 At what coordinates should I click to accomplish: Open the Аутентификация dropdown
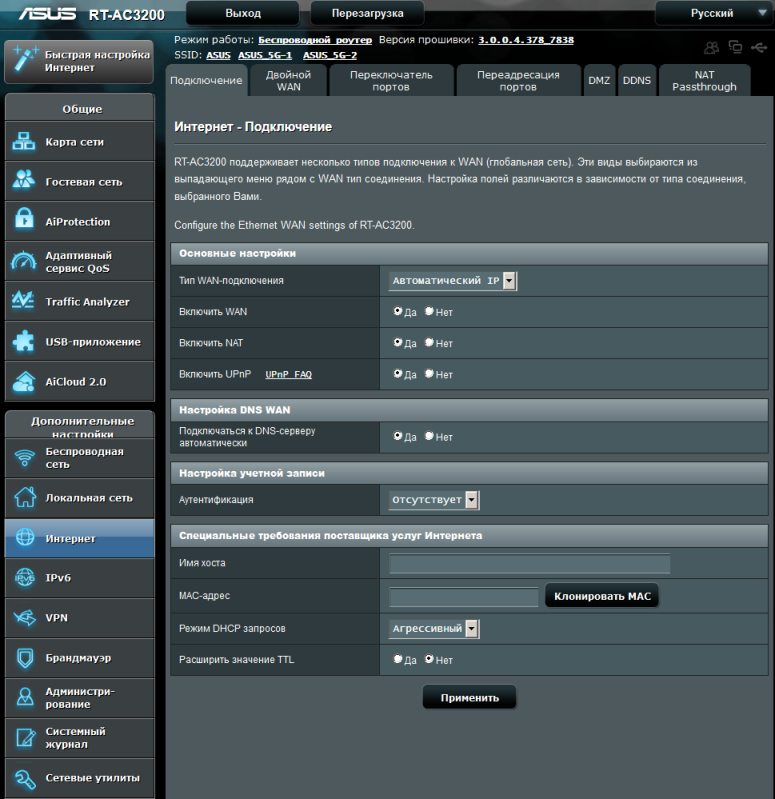pos(434,500)
